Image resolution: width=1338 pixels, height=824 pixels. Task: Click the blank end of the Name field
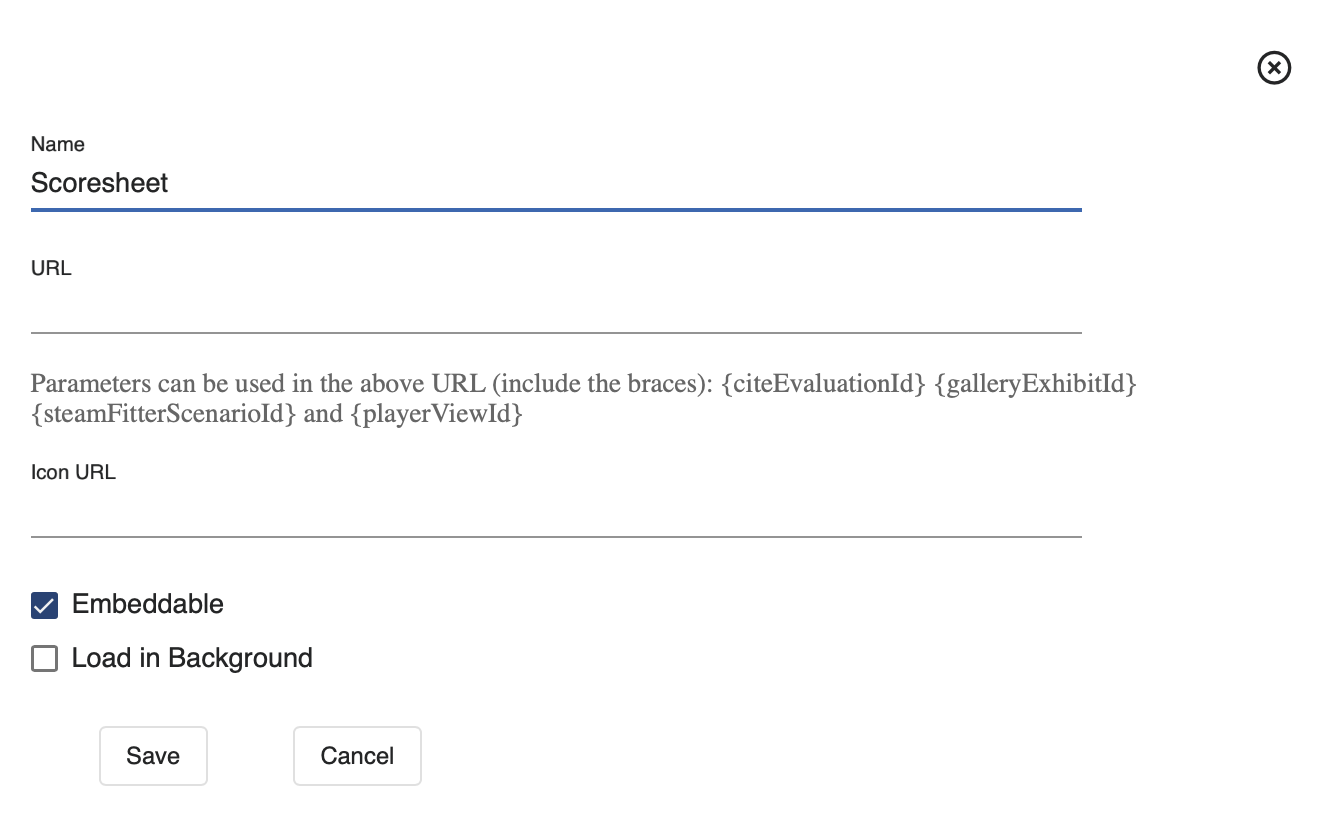pos(700,183)
